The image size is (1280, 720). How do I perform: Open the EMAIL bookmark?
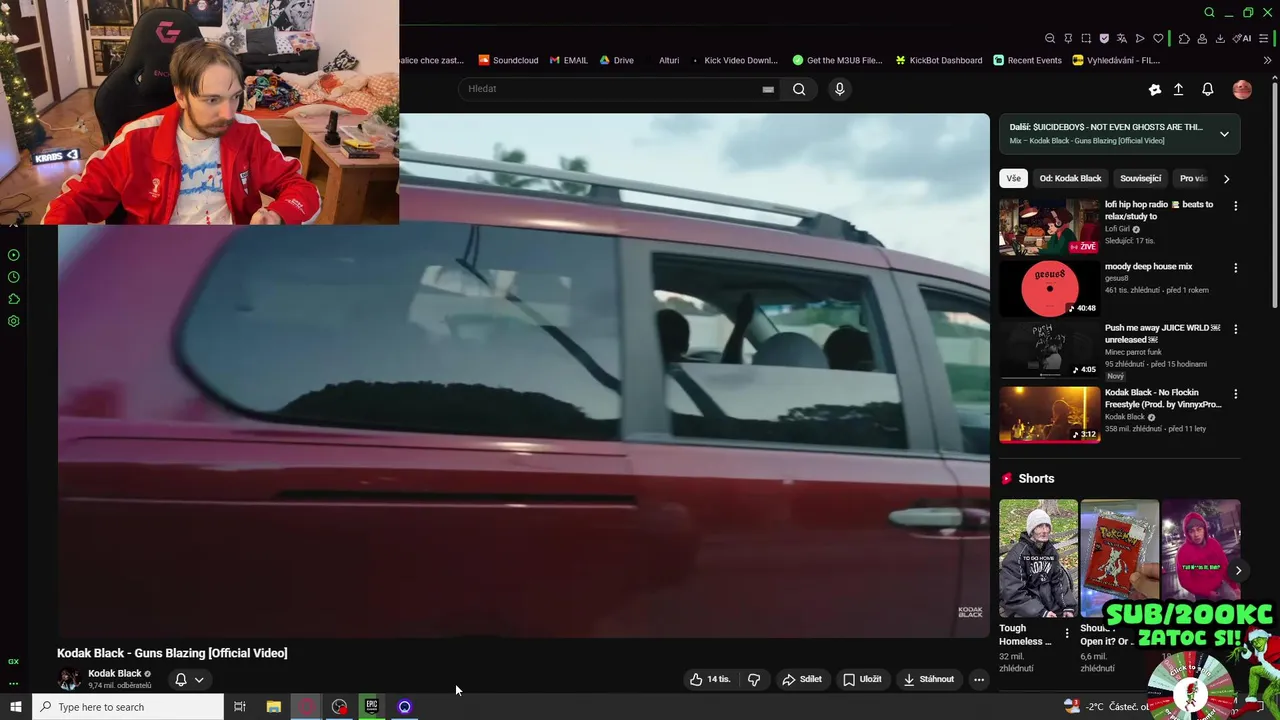point(569,60)
